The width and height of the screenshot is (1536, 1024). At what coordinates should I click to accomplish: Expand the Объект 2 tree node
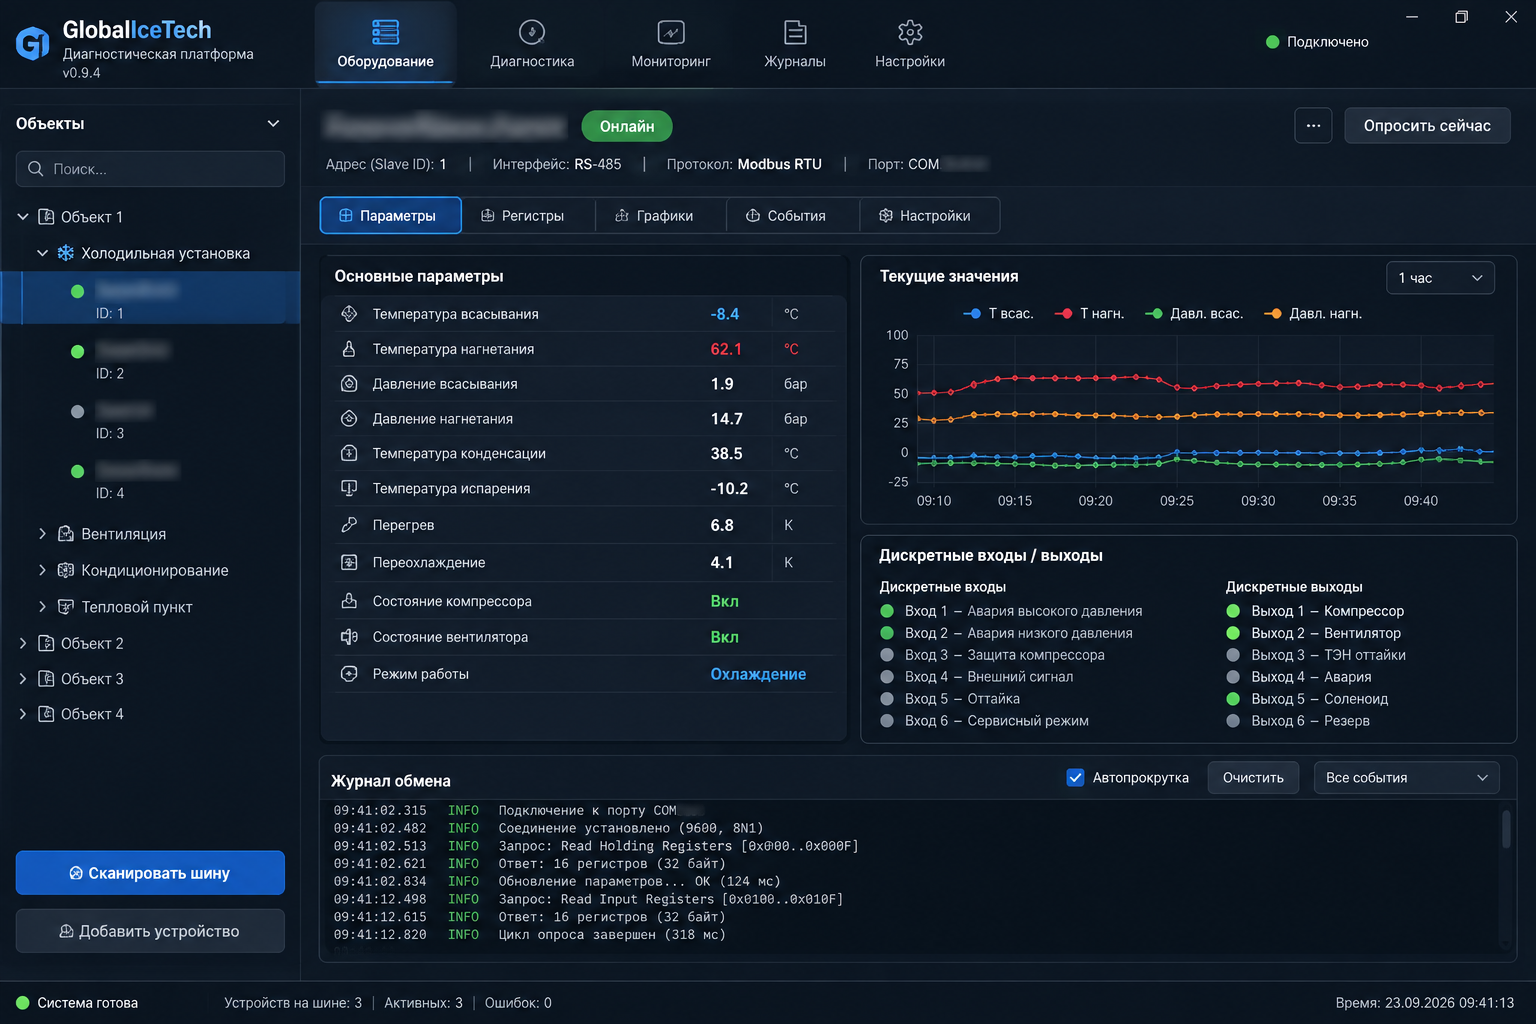click(23, 643)
